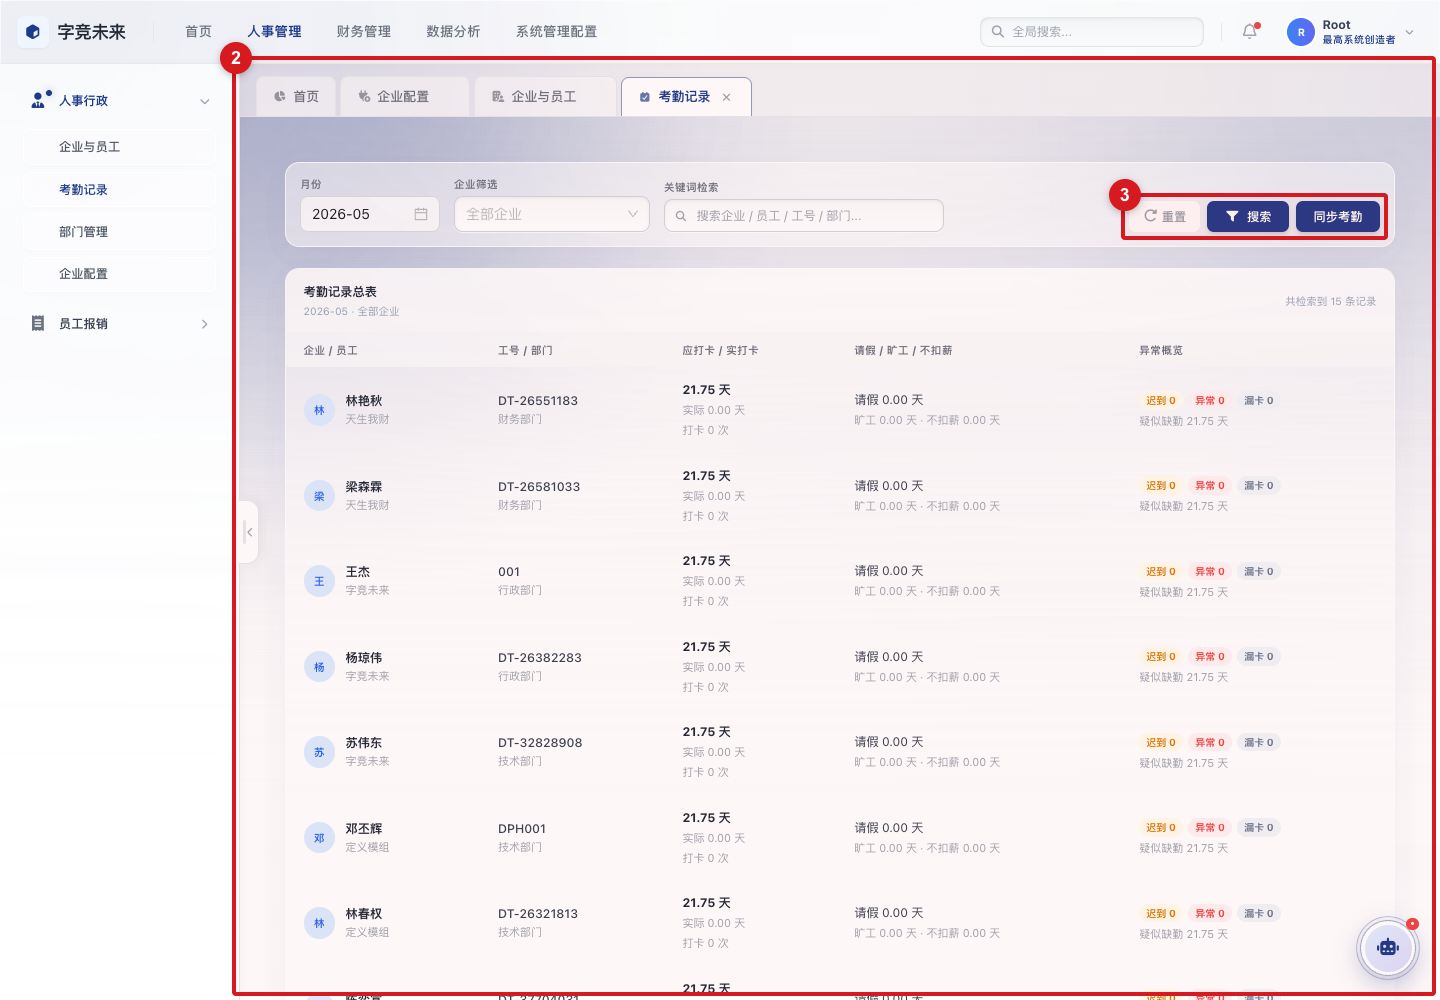Click the 异常概览 column header
1440x1000 pixels.
pyautogui.click(x=1161, y=350)
